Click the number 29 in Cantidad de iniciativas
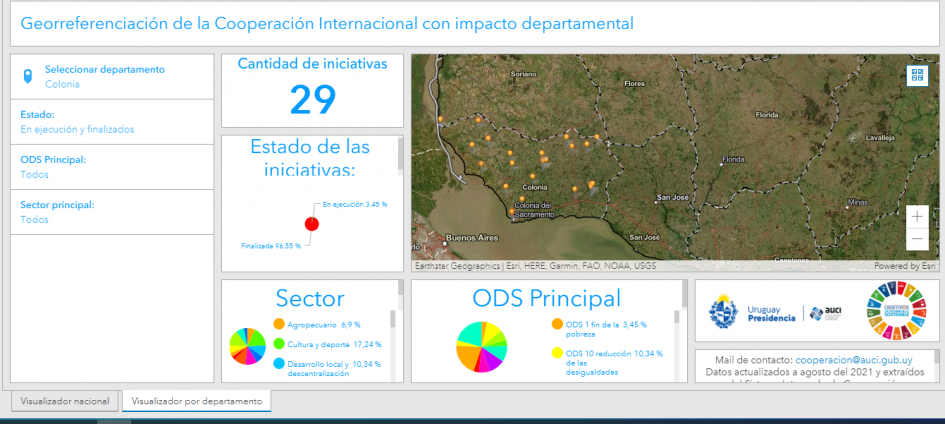The image size is (945, 424). pos(313,99)
